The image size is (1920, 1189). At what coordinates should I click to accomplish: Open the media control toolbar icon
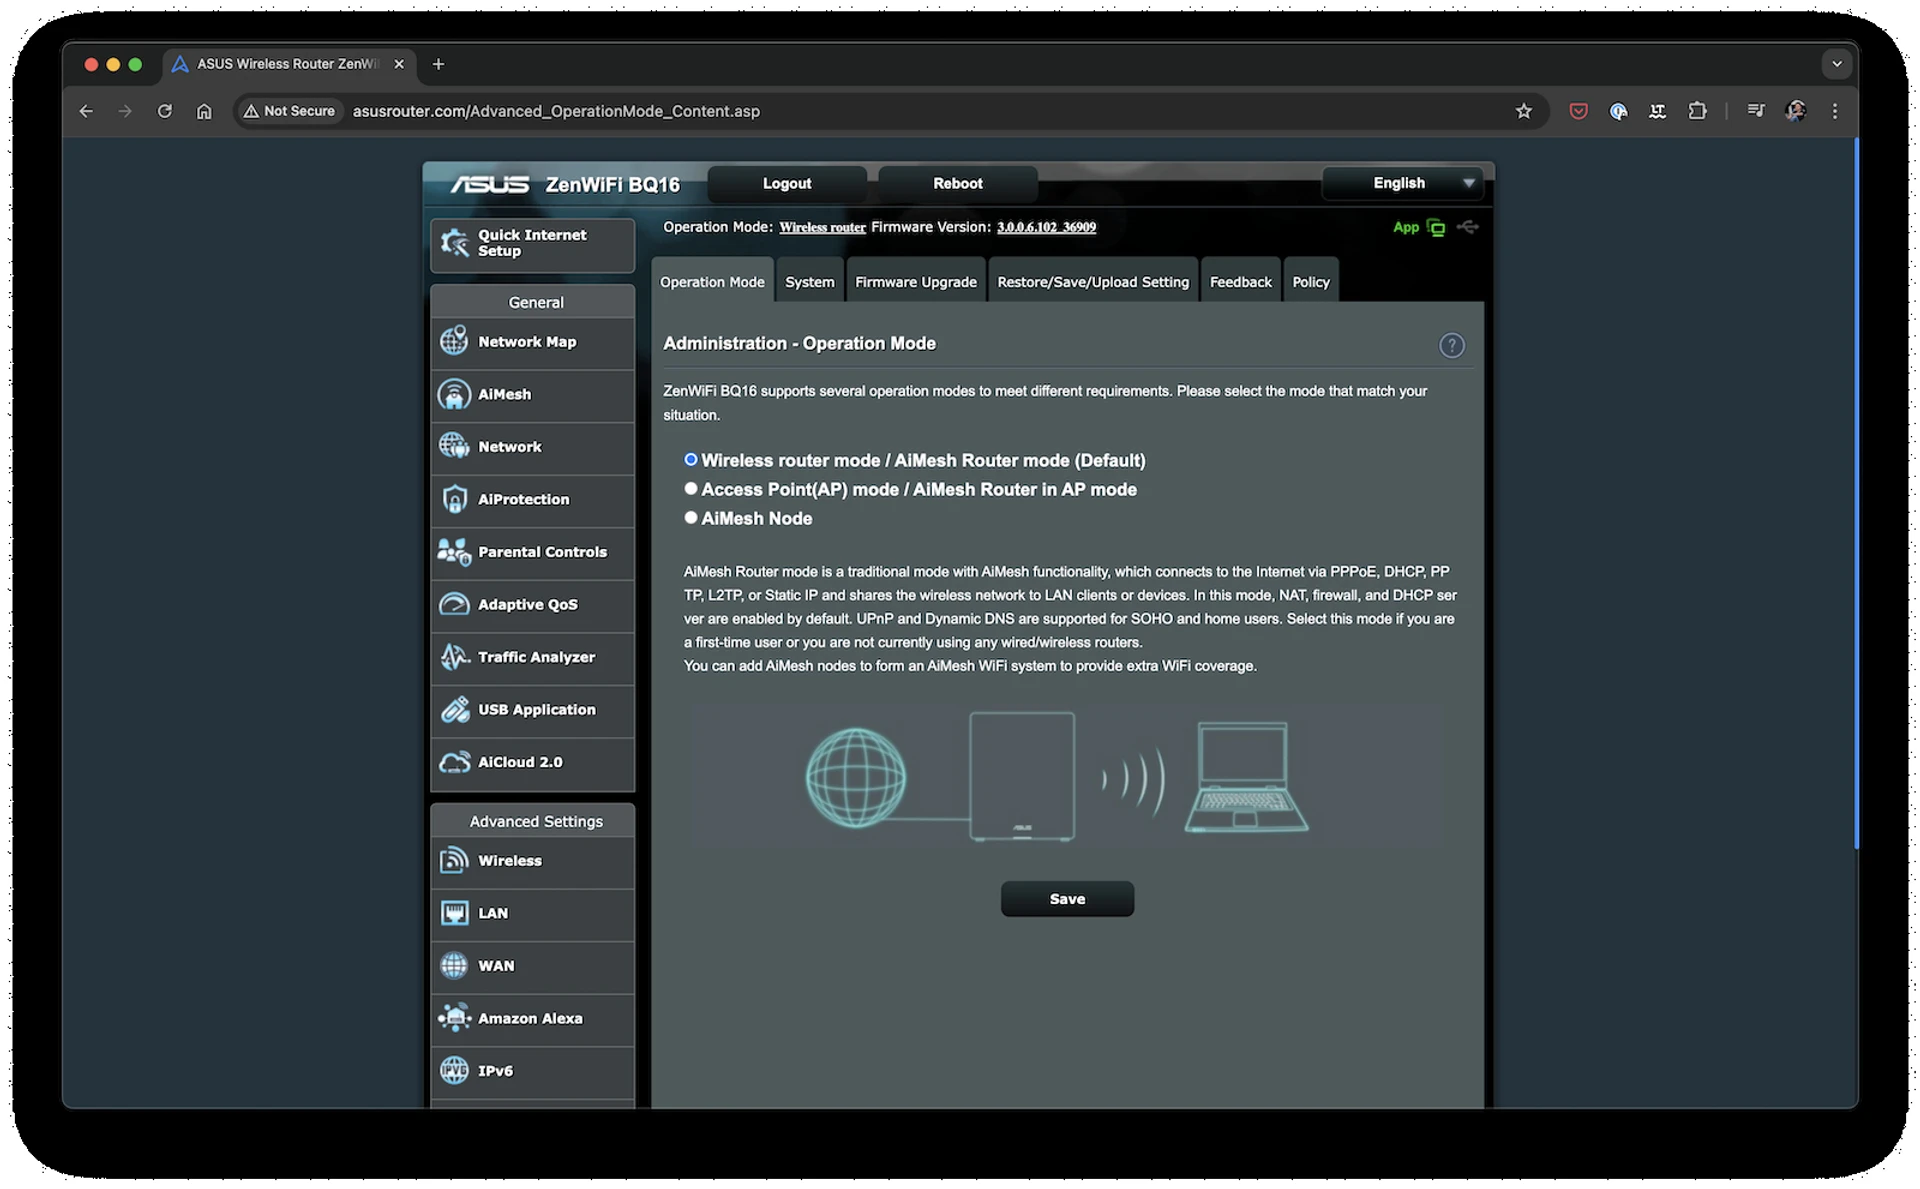click(x=1756, y=111)
